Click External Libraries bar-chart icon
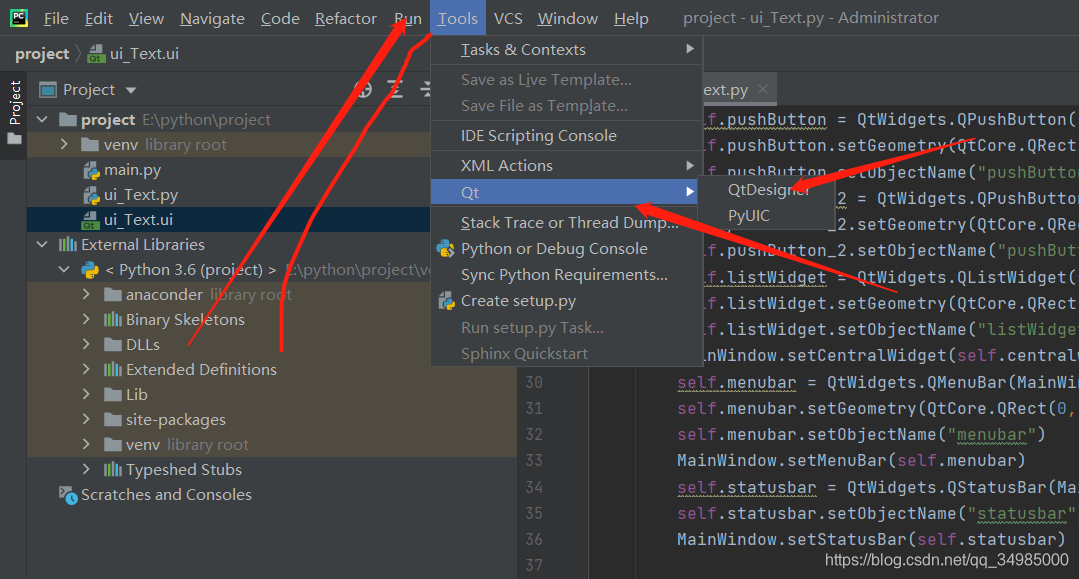 pos(67,244)
